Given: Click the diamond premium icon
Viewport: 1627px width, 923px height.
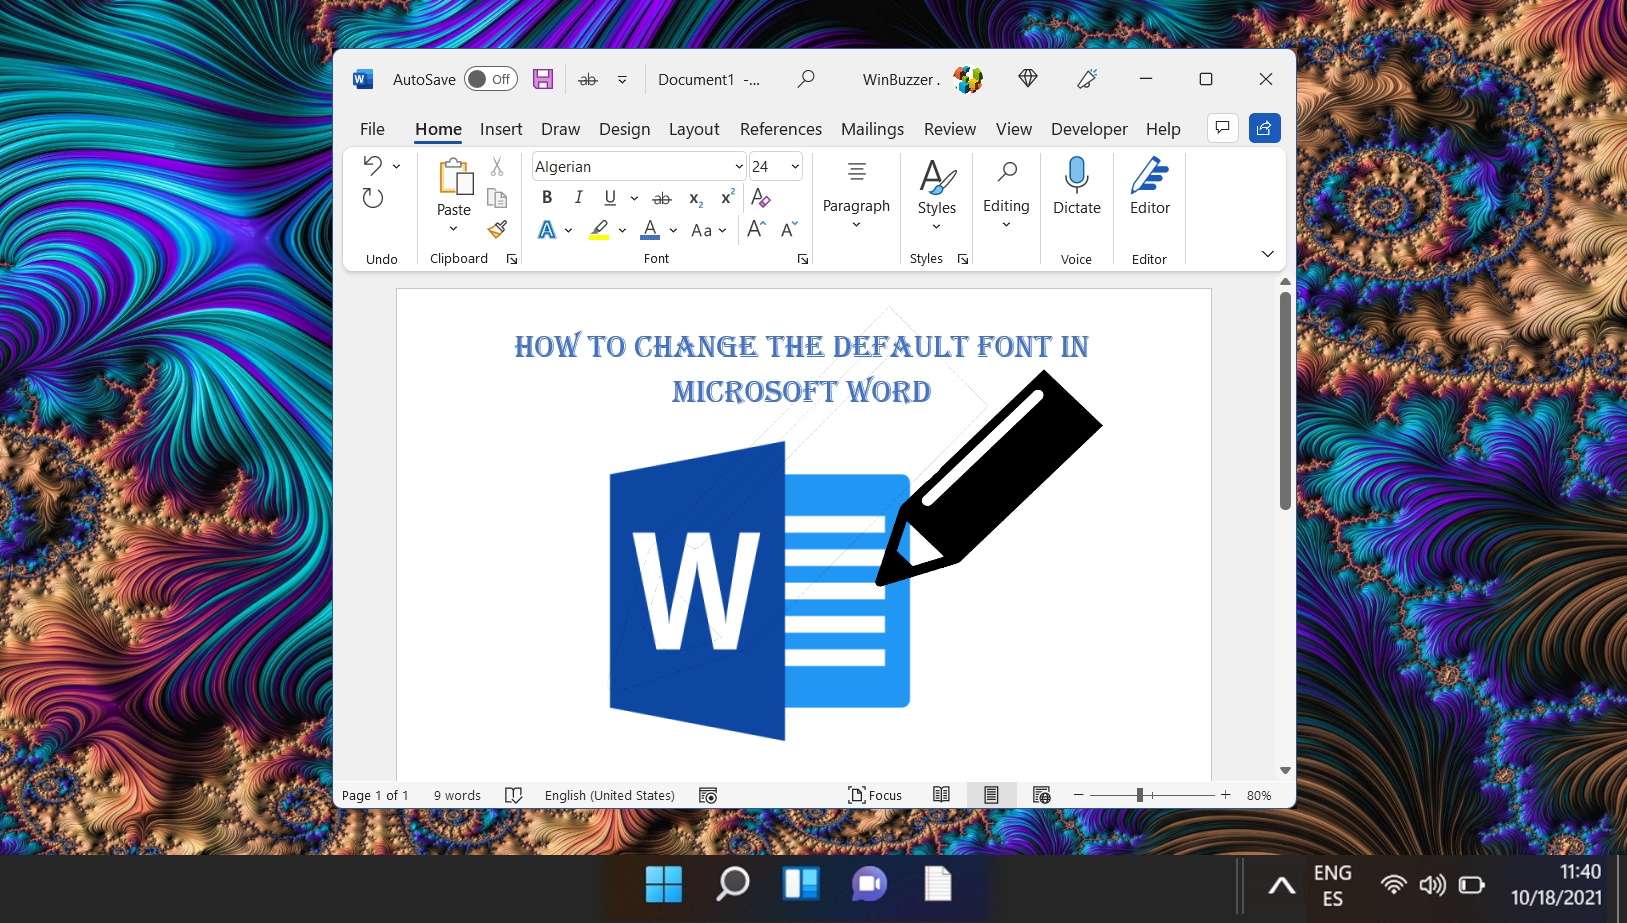Looking at the screenshot, I should (x=1028, y=78).
